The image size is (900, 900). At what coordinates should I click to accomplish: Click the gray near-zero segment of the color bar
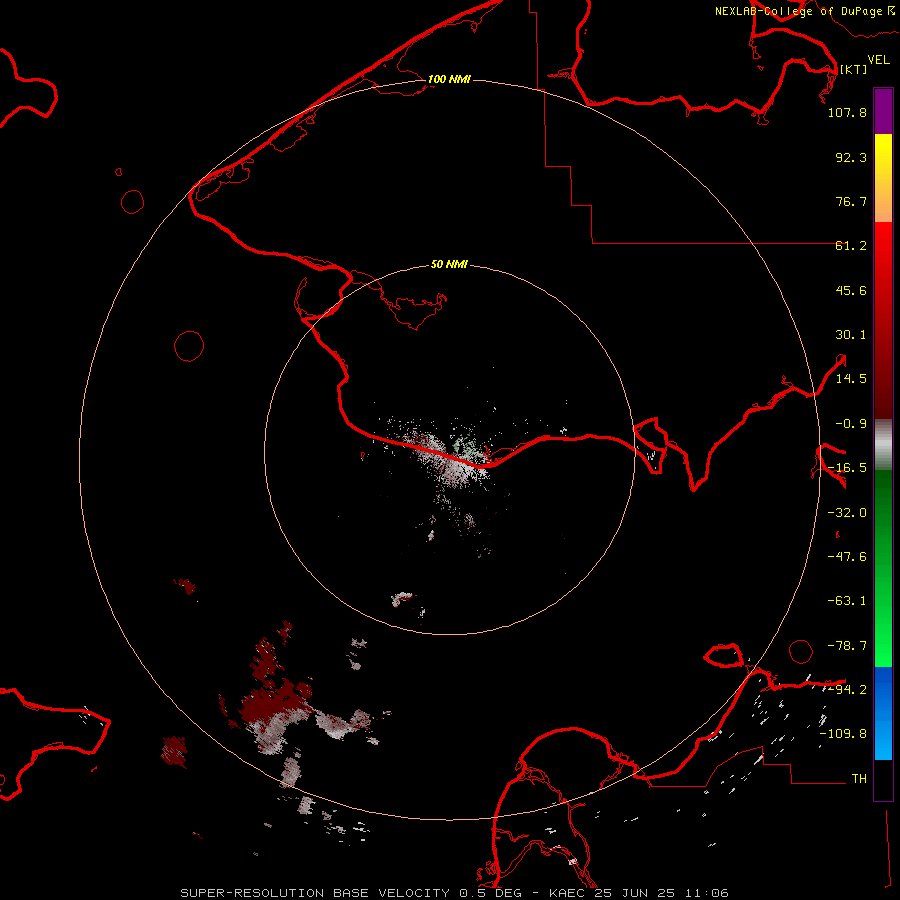point(883,445)
